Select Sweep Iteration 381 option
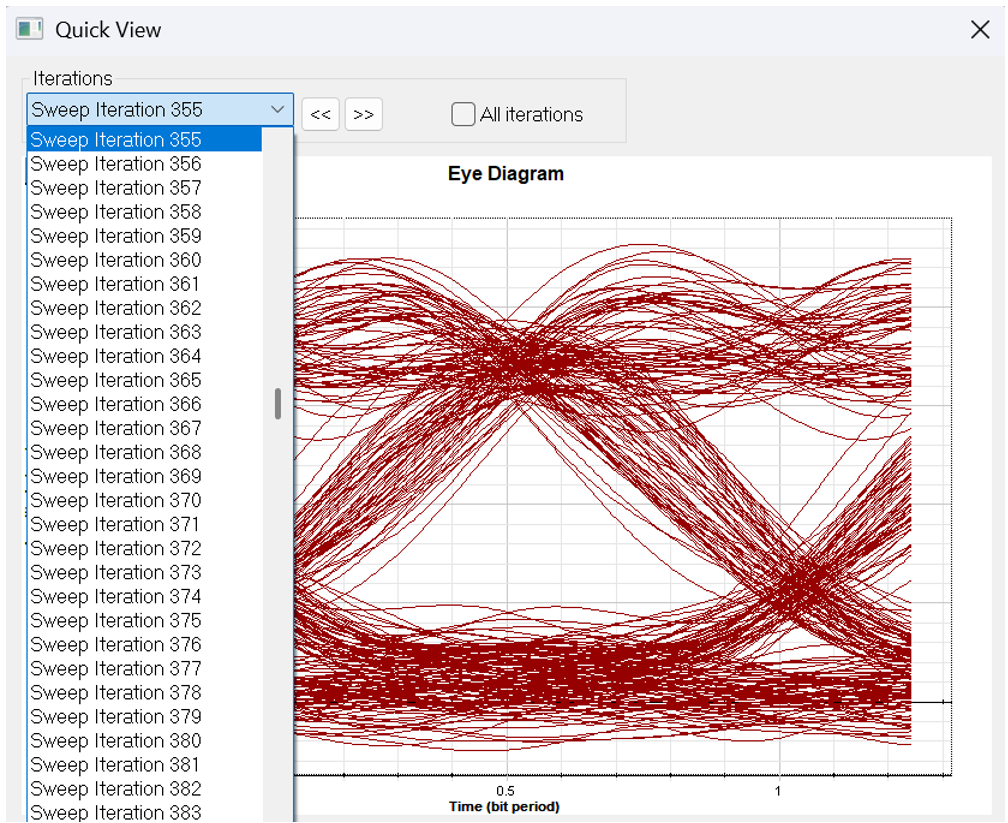This screenshot has height=823, width=1008. click(116, 765)
